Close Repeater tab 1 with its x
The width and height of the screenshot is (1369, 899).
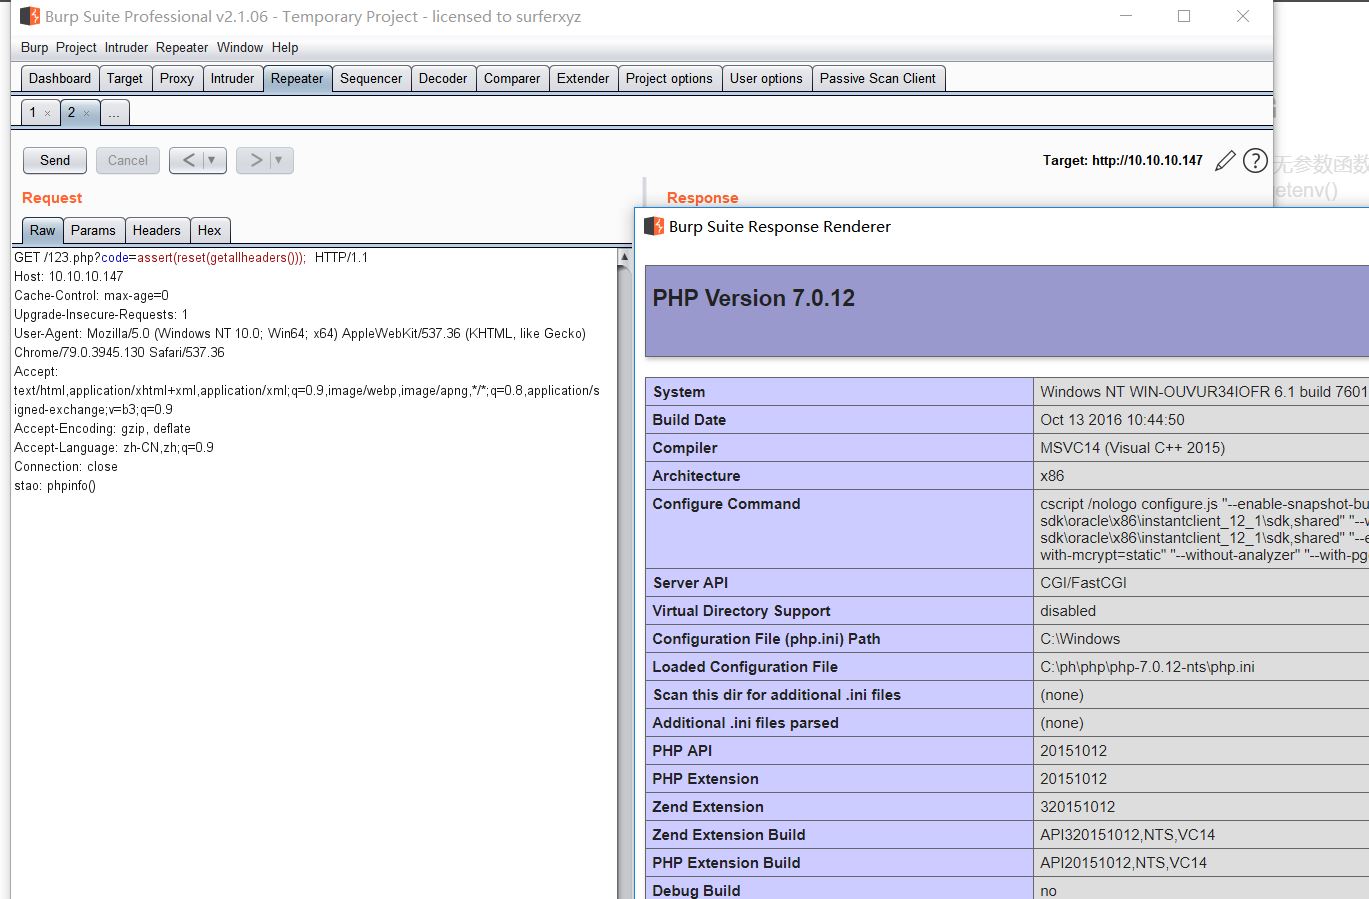pos(47,113)
